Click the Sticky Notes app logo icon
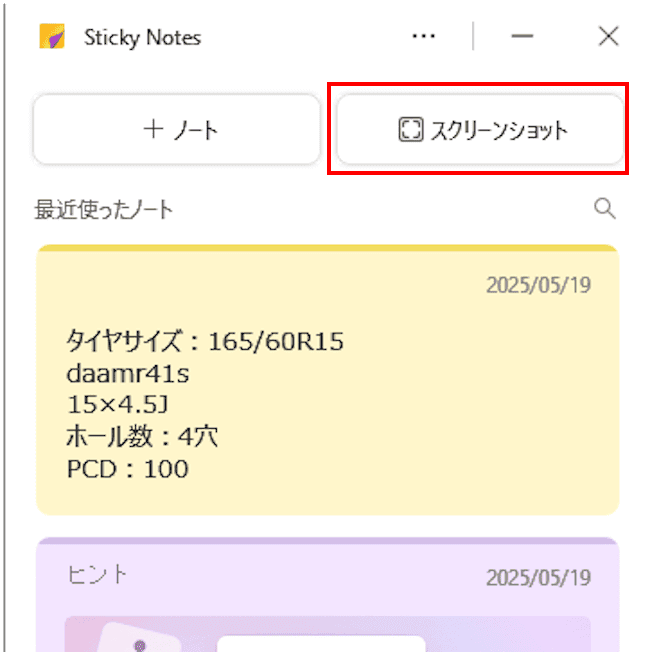This screenshot has height=652, width=650. point(52,36)
